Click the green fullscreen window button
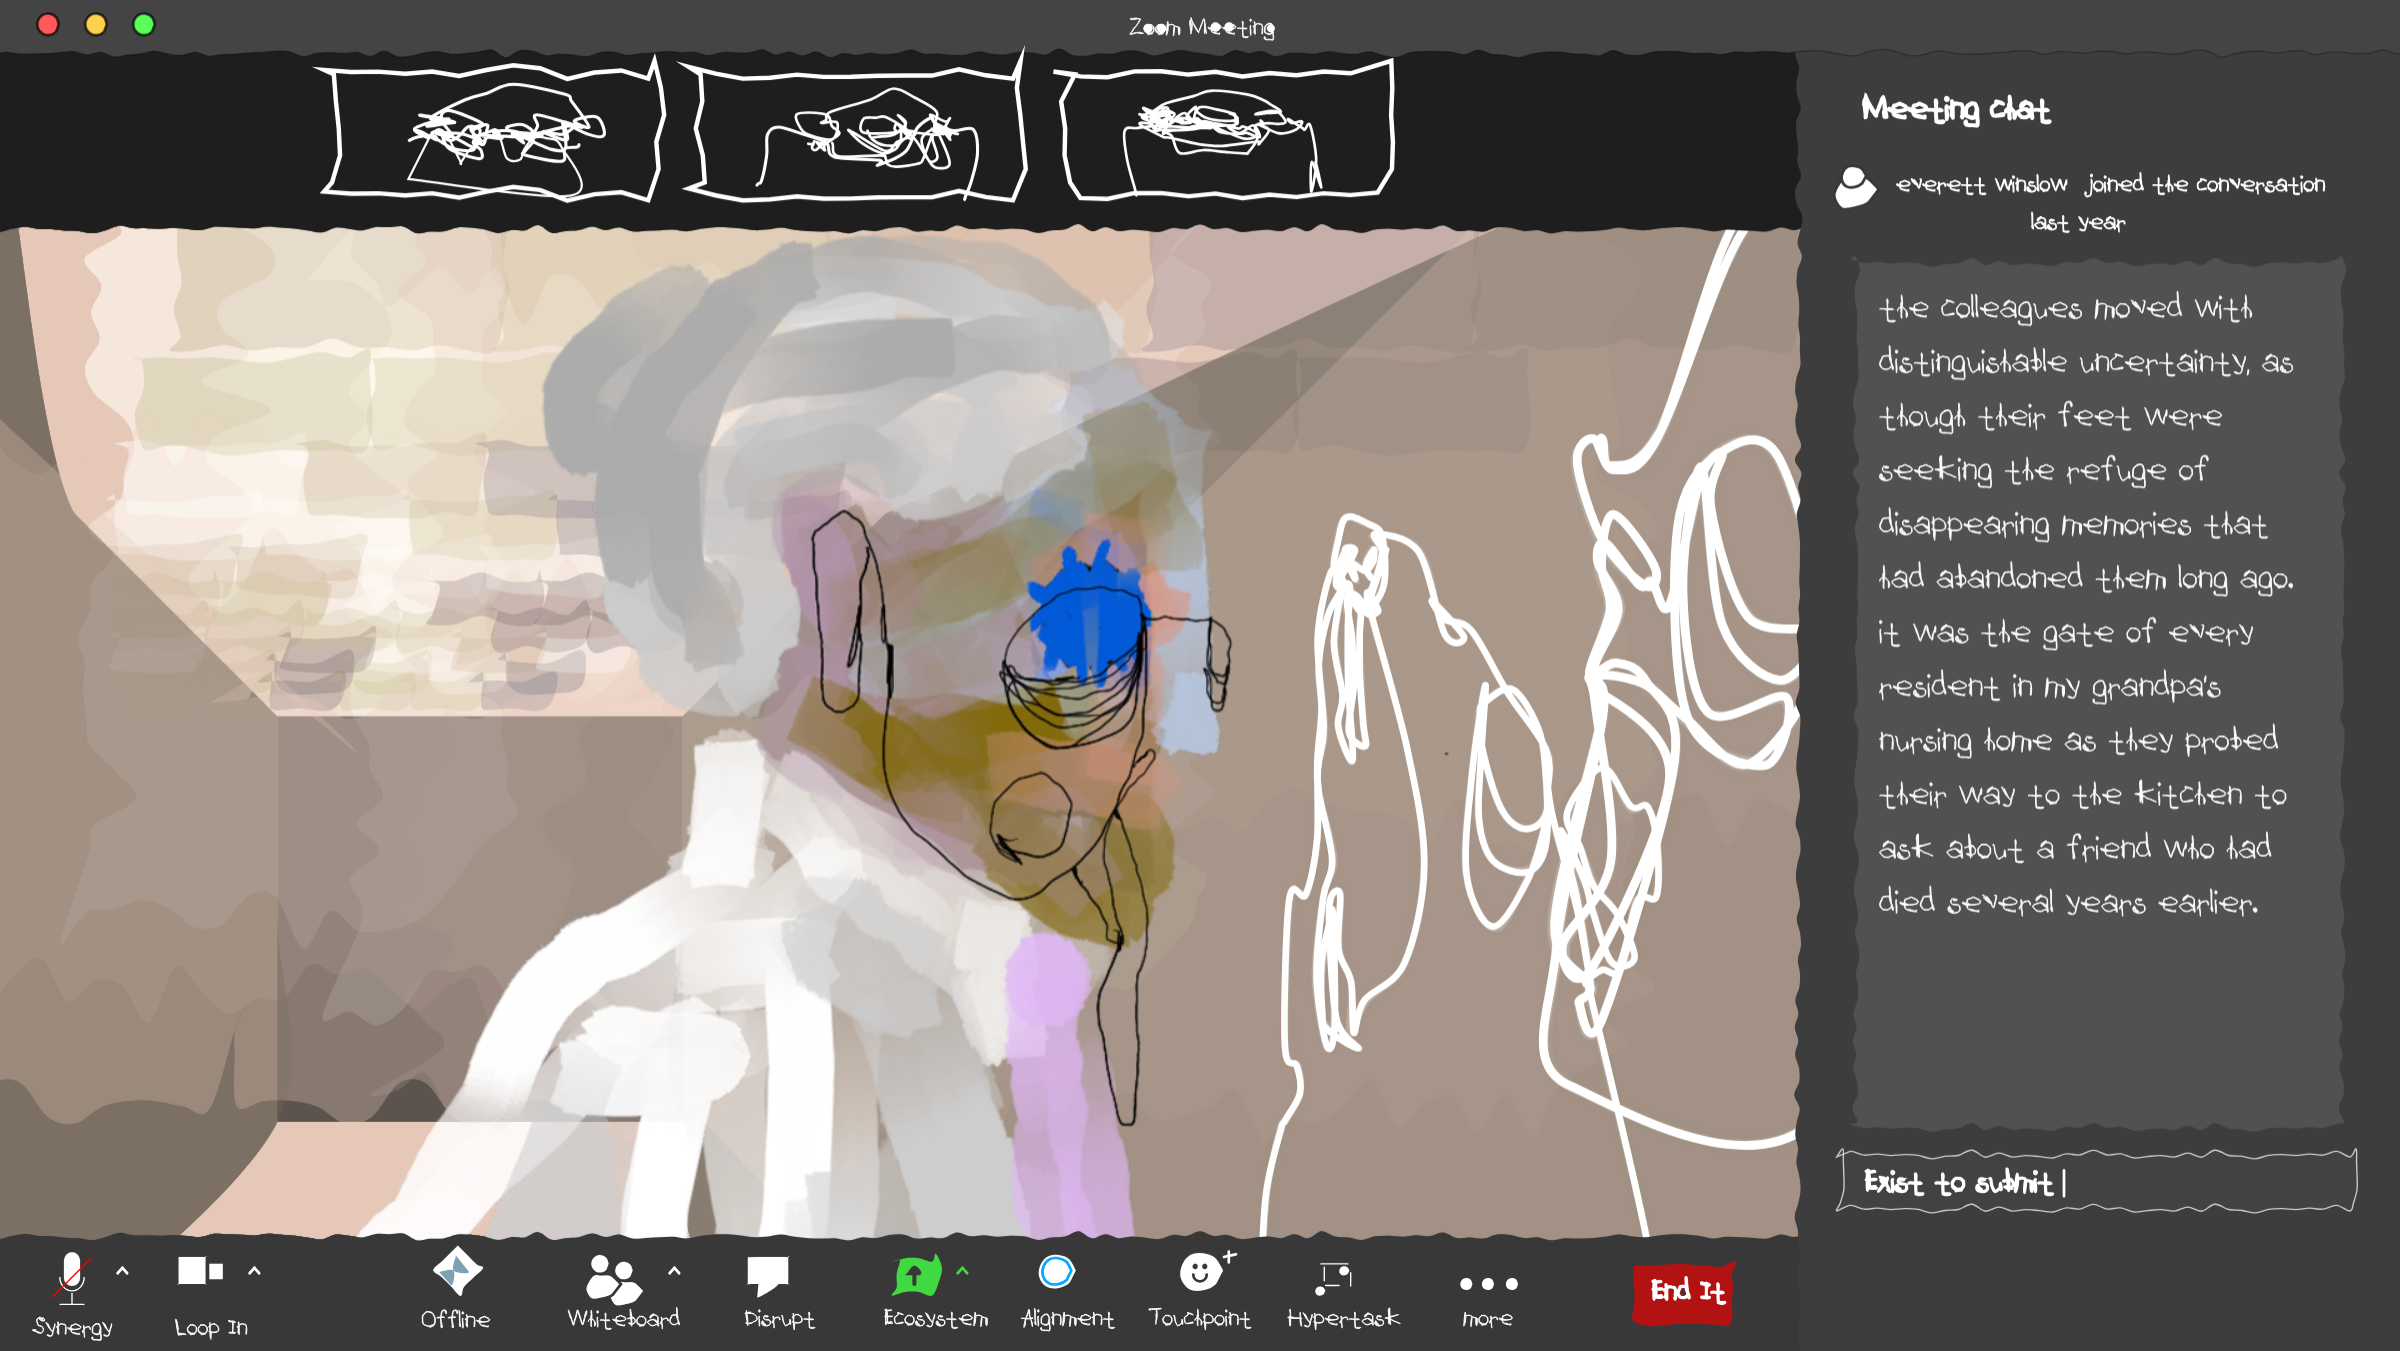 tap(144, 24)
